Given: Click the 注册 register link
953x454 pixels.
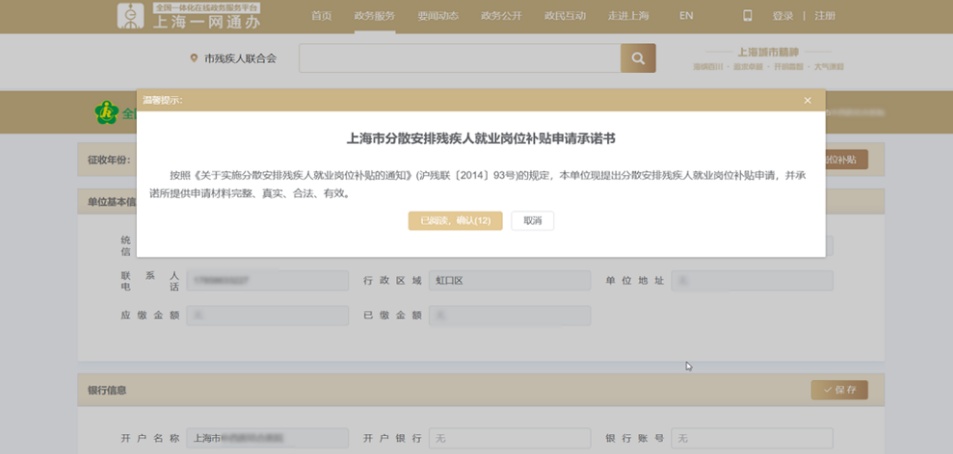Looking at the screenshot, I should coord(824,16).
